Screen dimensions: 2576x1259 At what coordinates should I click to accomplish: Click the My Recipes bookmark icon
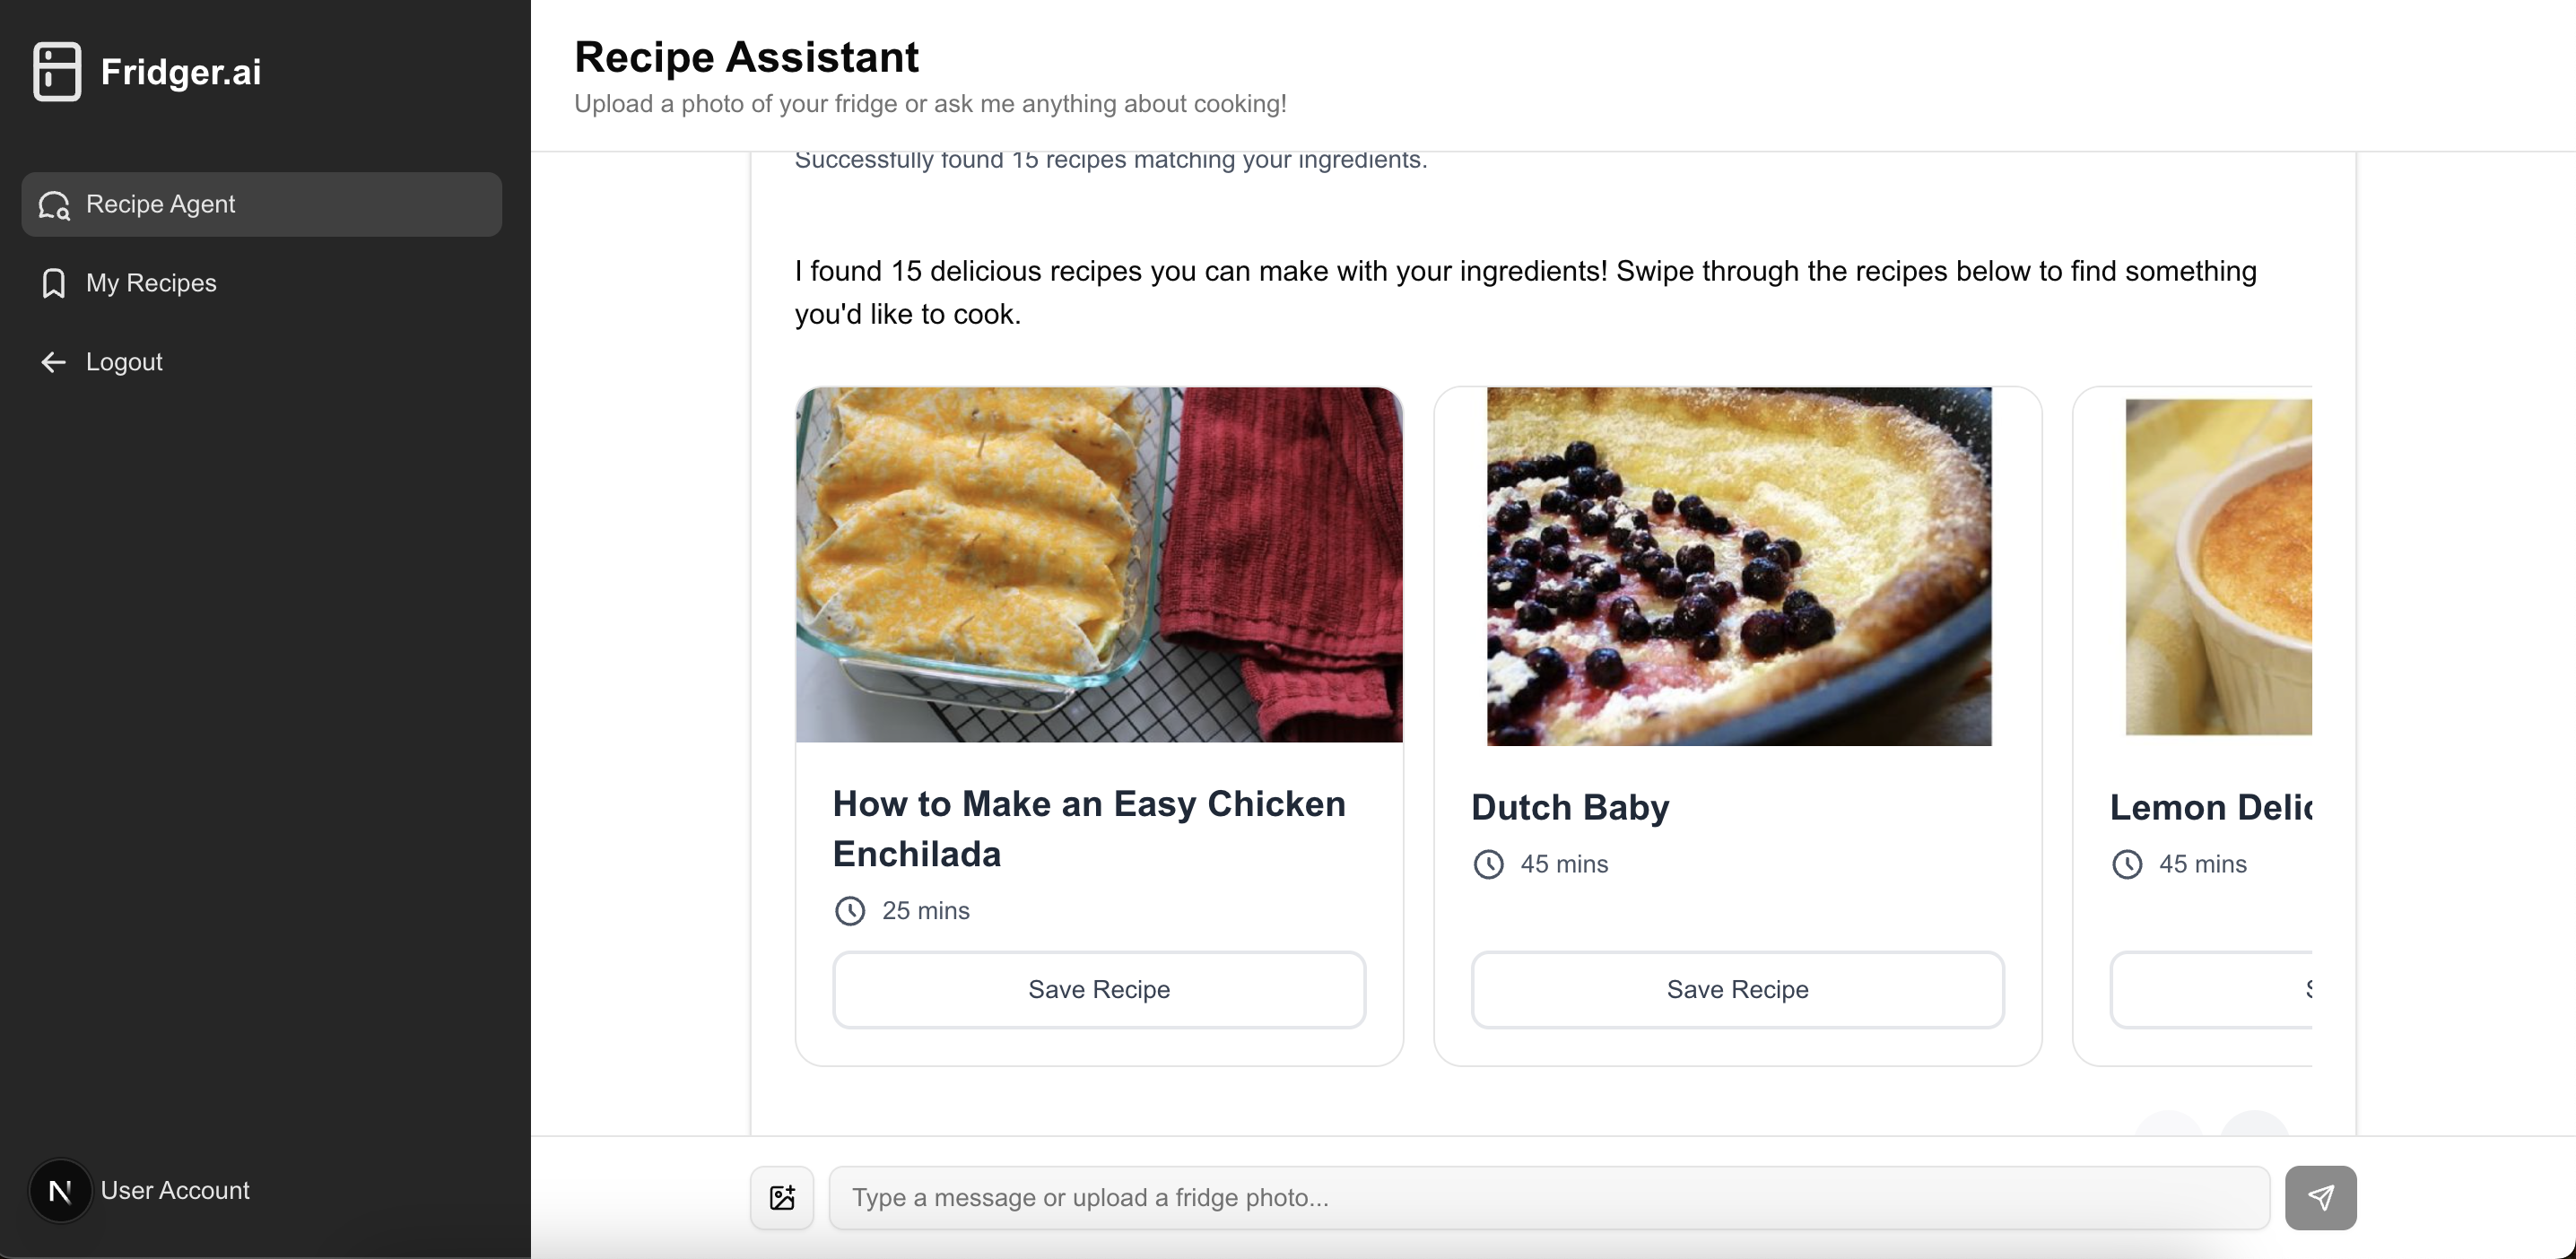coord(54,283)
